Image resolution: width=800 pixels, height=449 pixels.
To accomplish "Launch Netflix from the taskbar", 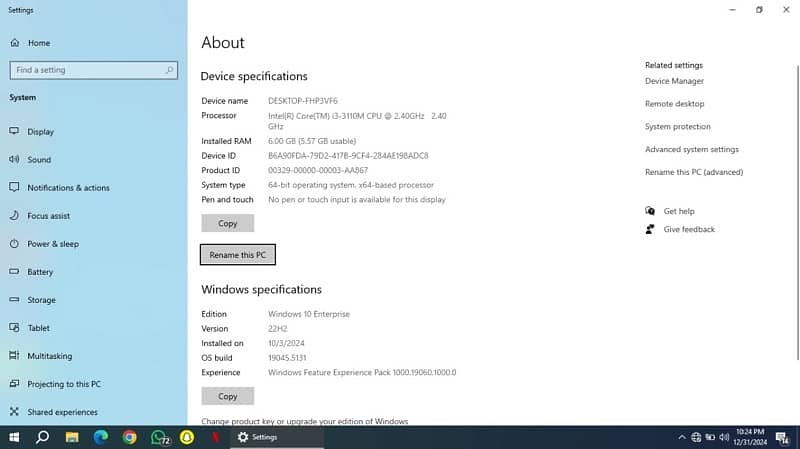I will (x=216, y=437).
